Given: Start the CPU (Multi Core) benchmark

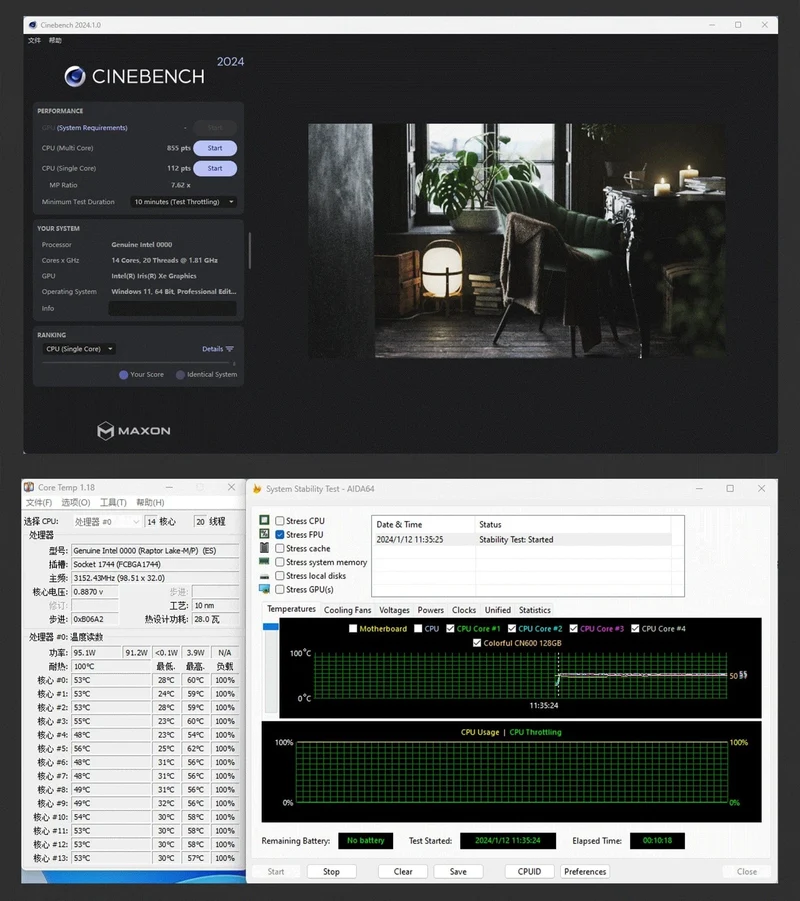Looking at the screenshot, I should click(215, 148).
